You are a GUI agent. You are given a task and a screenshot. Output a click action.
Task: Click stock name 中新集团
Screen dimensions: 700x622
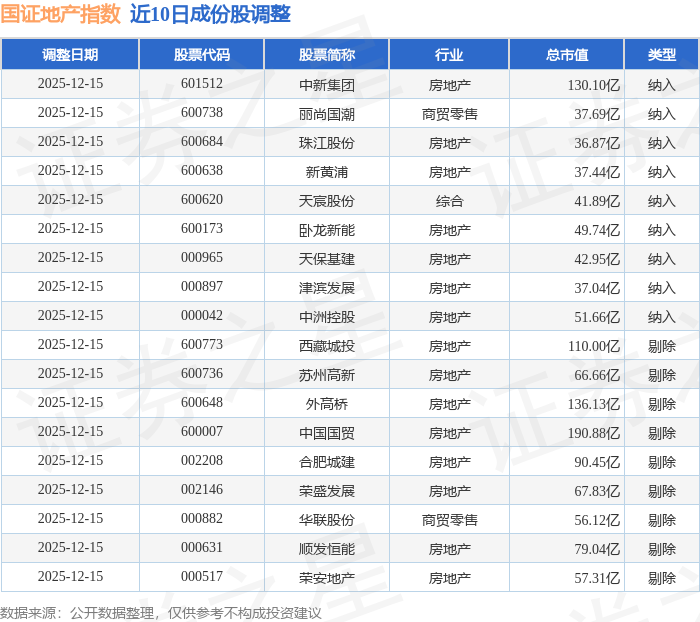327,85
